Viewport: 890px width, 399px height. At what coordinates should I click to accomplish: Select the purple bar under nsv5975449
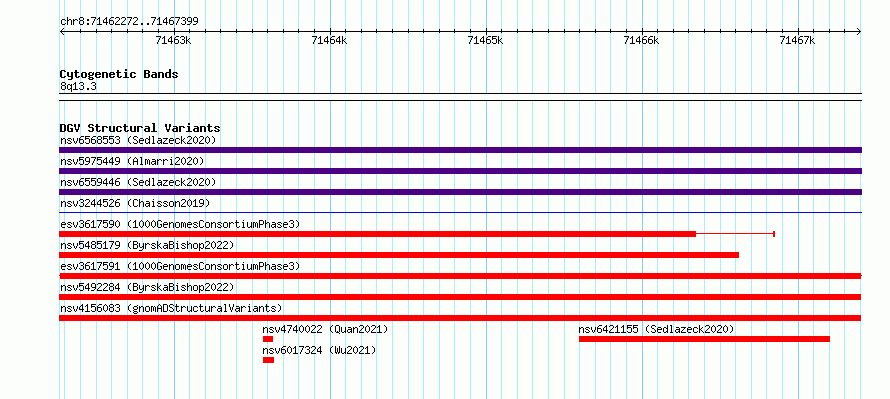coord(460,171)
